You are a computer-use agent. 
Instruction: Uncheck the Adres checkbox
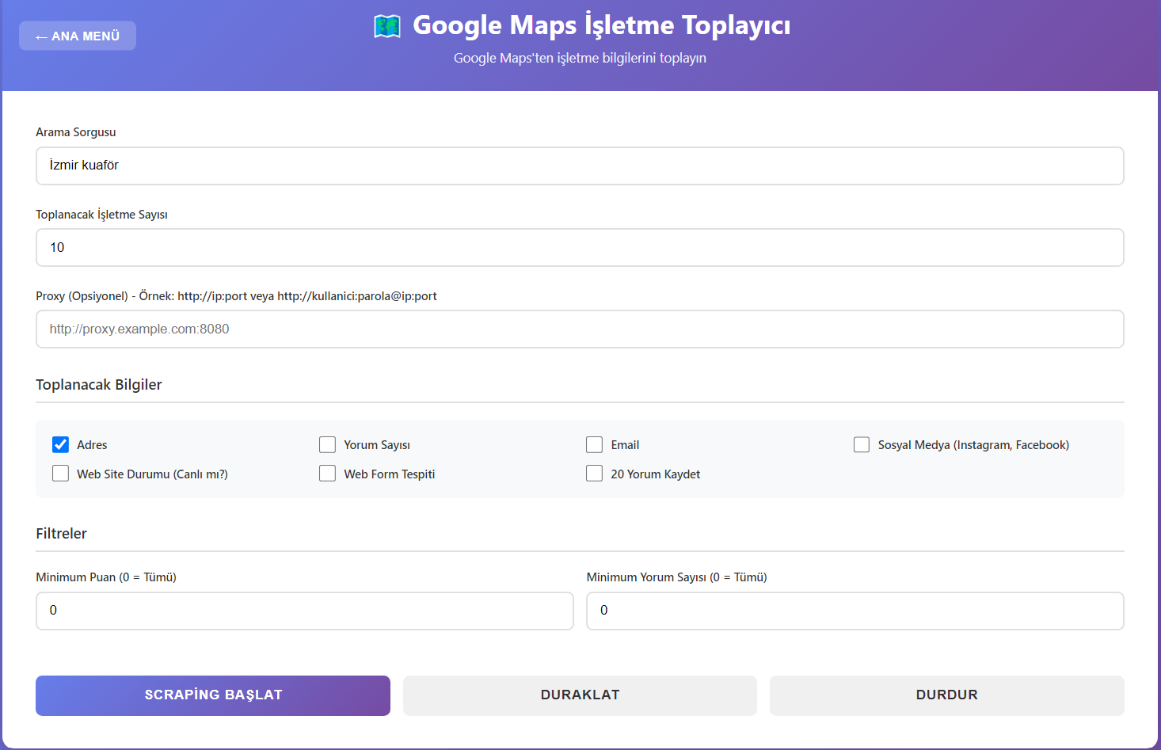[61, 444]
